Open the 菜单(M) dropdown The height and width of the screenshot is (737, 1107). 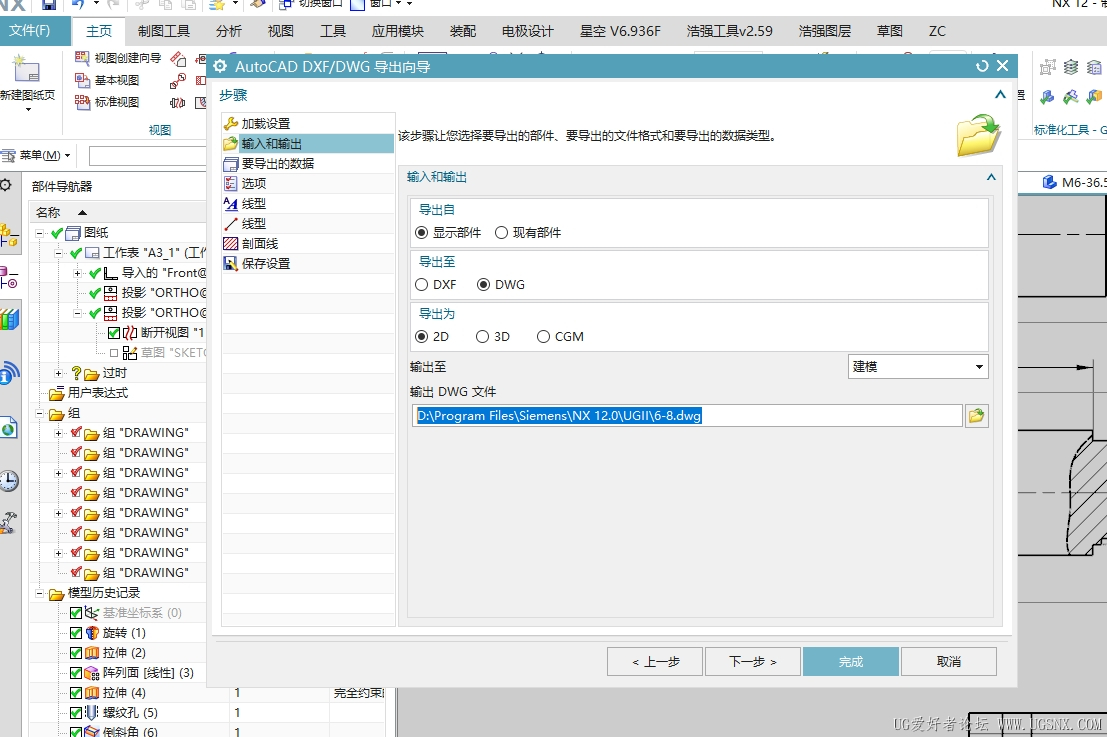click(37, 155)
